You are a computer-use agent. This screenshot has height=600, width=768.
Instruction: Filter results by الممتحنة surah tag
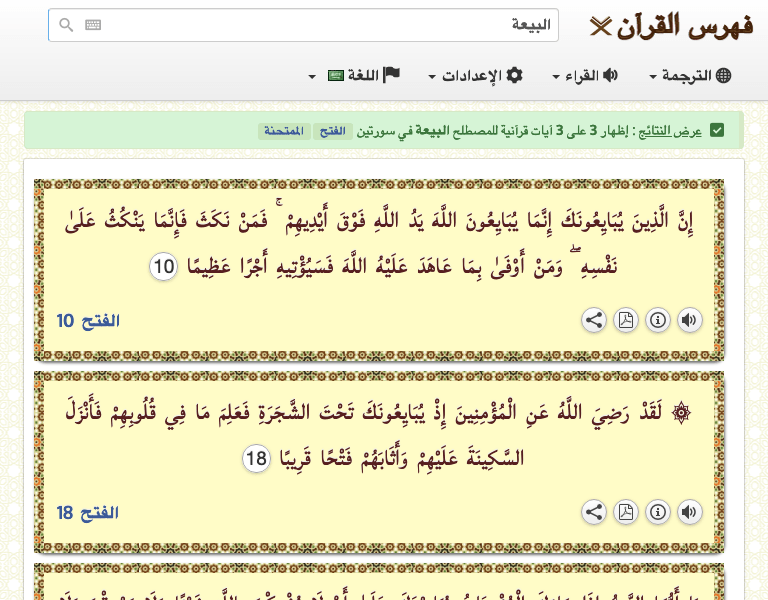coord(283,131)
